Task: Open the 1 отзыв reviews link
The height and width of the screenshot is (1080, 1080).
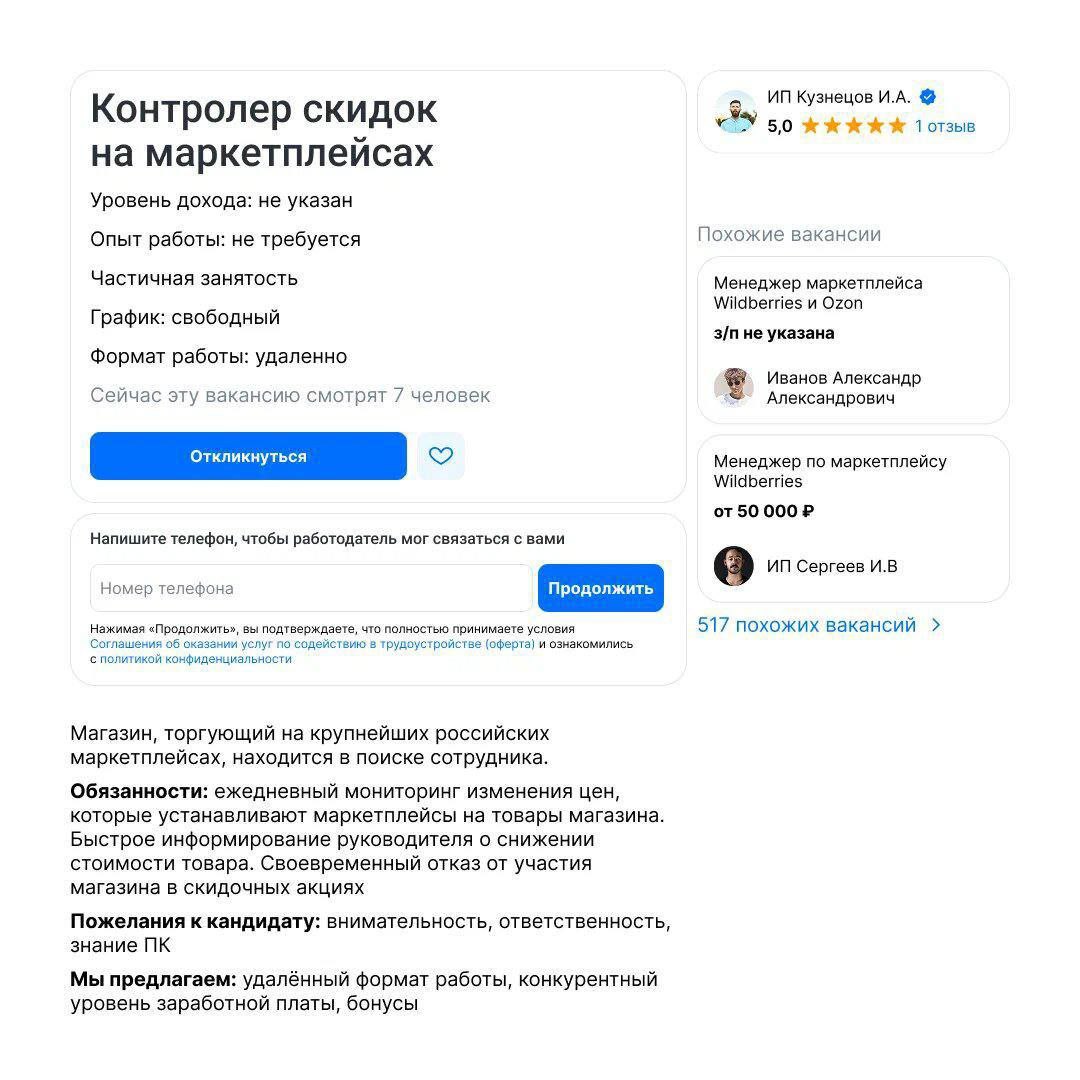Action: coord(945,126)
